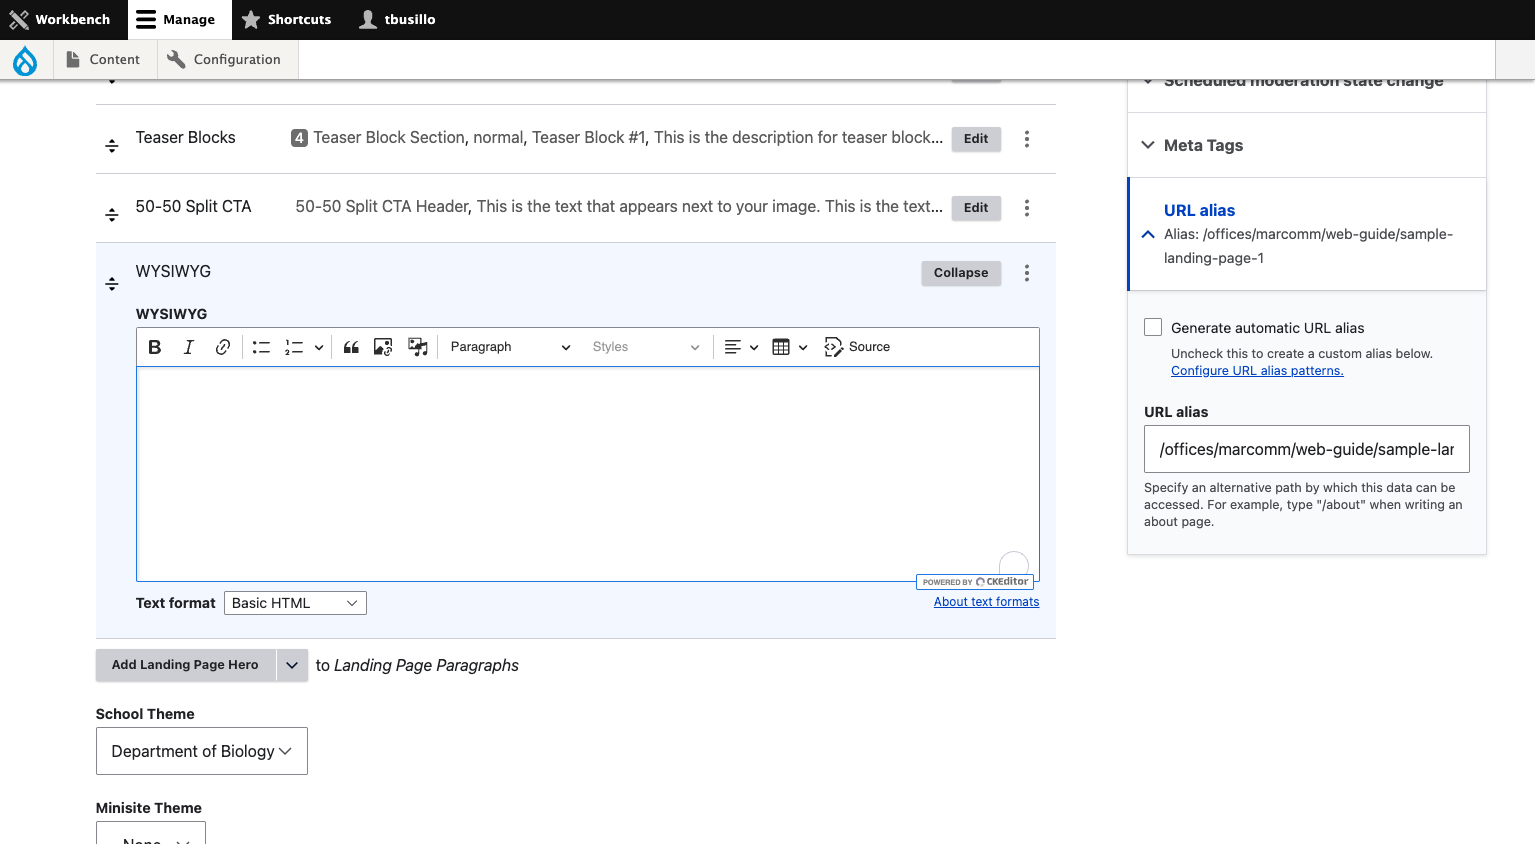
Task: Open the Workbench toolbar item
Action: [x=62, y=20]
